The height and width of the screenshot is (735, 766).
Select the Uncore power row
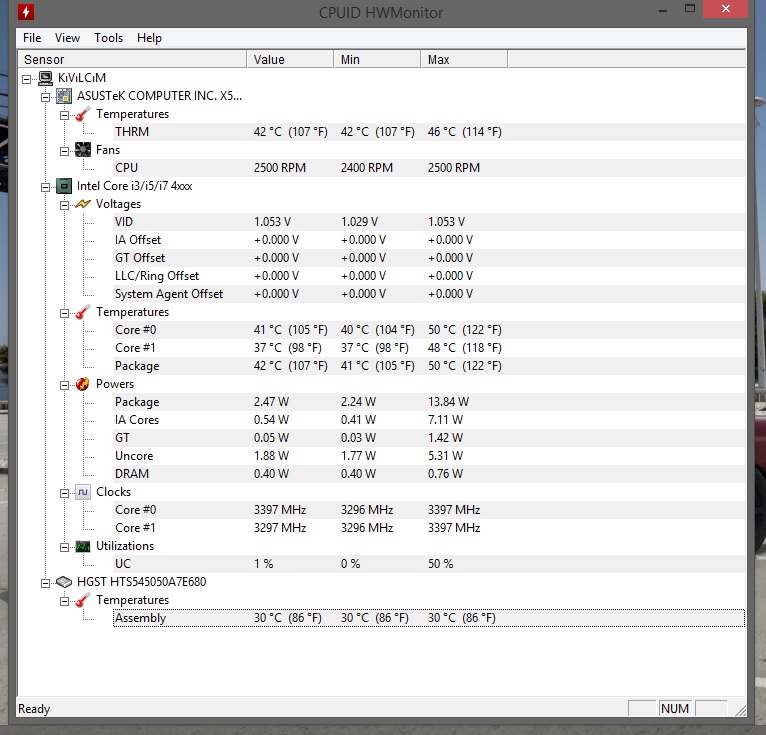(x=429, y=456)
